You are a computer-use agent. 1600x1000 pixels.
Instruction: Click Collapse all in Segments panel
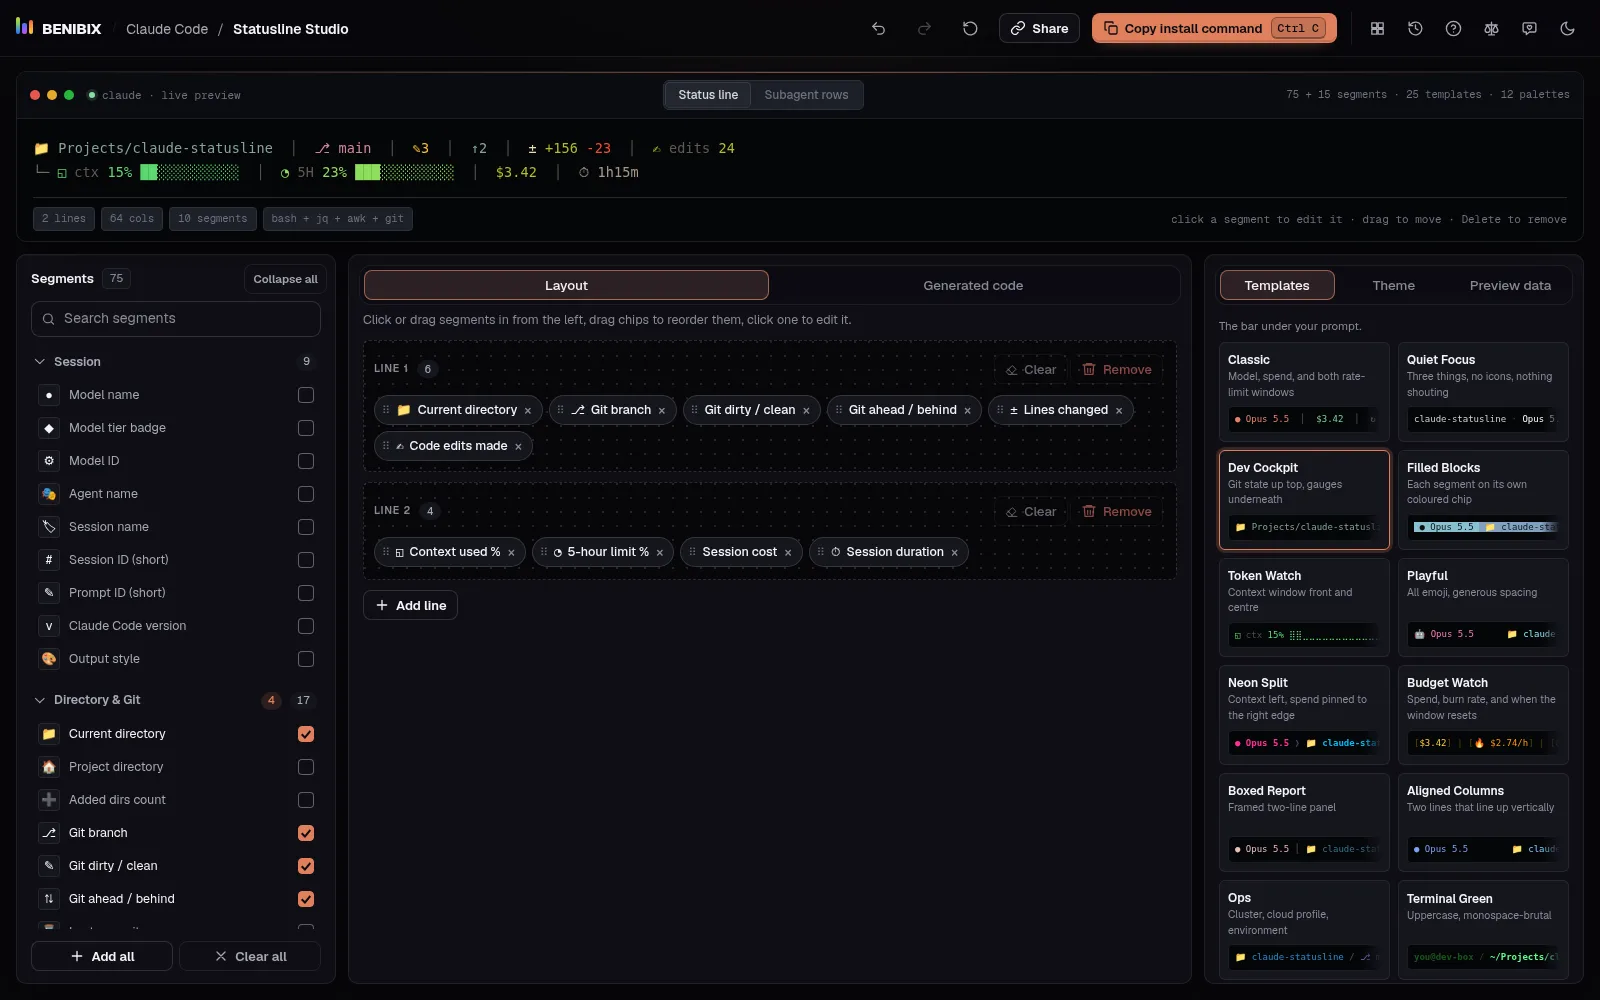click(x=285, y=279)
